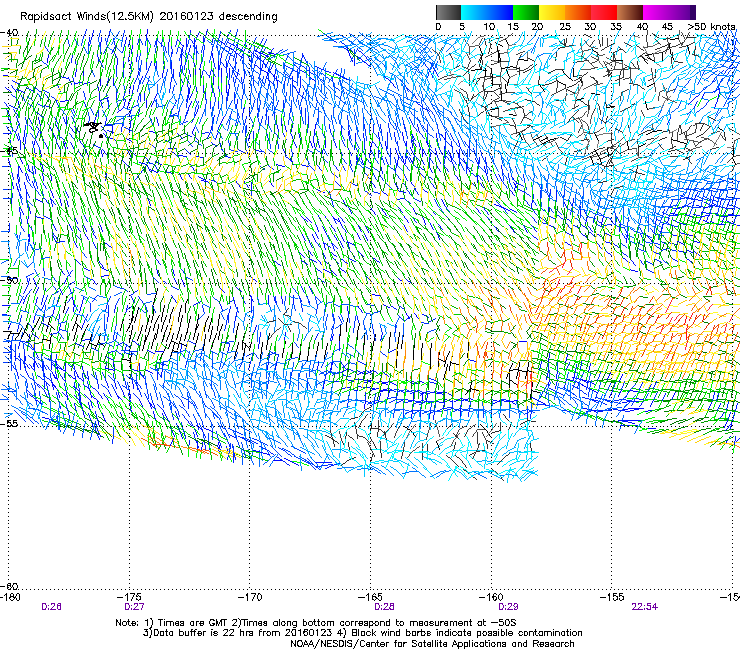Screen dimensions: 740x650
Task: Click the yellow 20-25 knots legend swatch
Action: 552,12
